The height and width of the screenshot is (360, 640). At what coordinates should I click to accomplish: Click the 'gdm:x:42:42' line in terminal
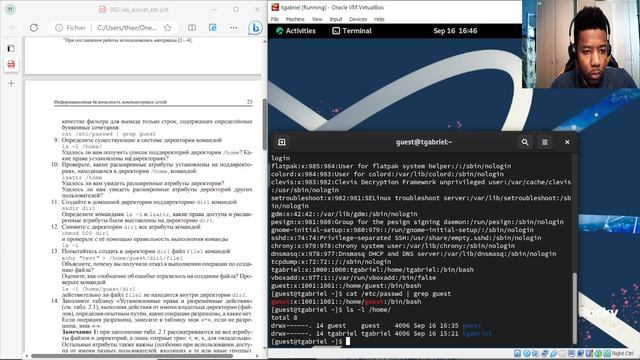coord(344,214)
